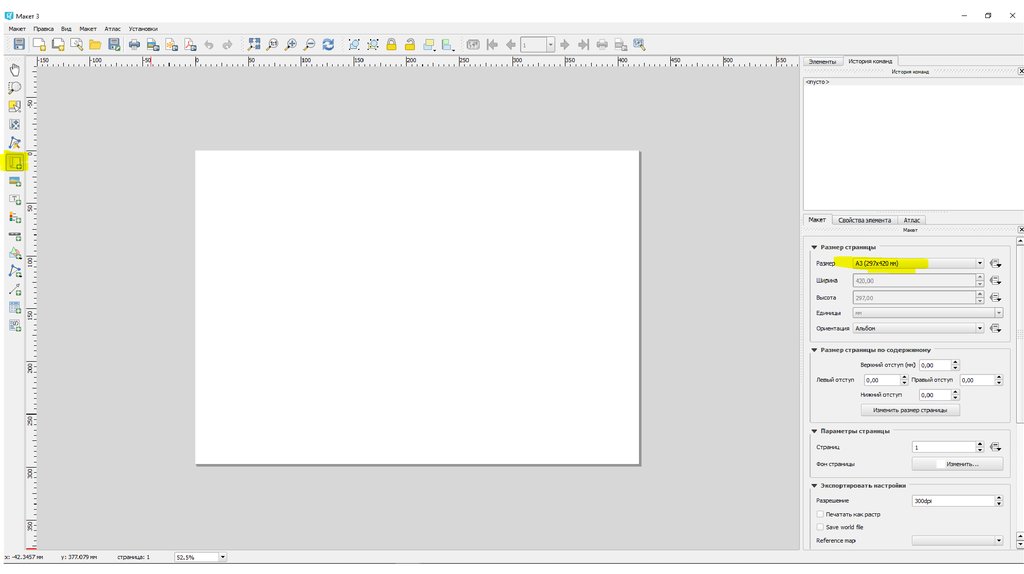
Task: Open the 'Ориентация' dropdown showing Альбом
Action: click(918, 328)
